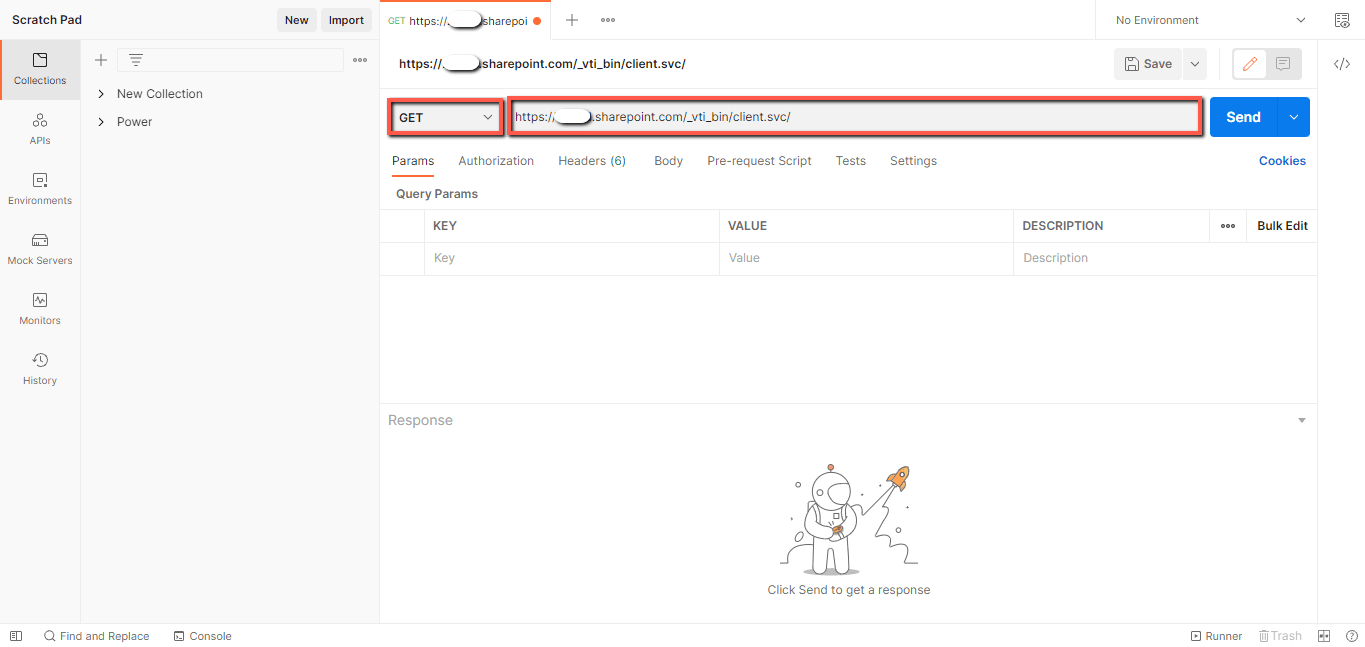This screenshot has height=647, width=1365.
Task: Click the VALUE column header
Action: click(747, 226)
